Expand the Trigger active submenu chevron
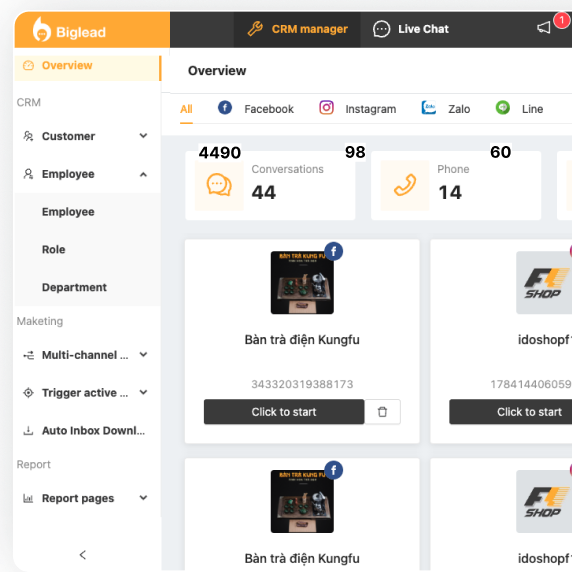 tap(143, 393)
